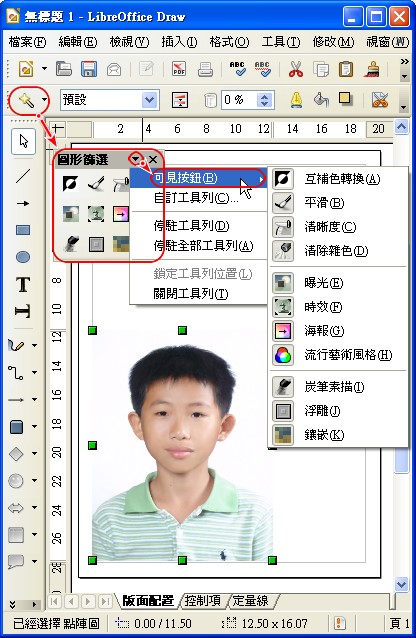
Task: Export directly as PDF icon
Action: coord(179,69)
